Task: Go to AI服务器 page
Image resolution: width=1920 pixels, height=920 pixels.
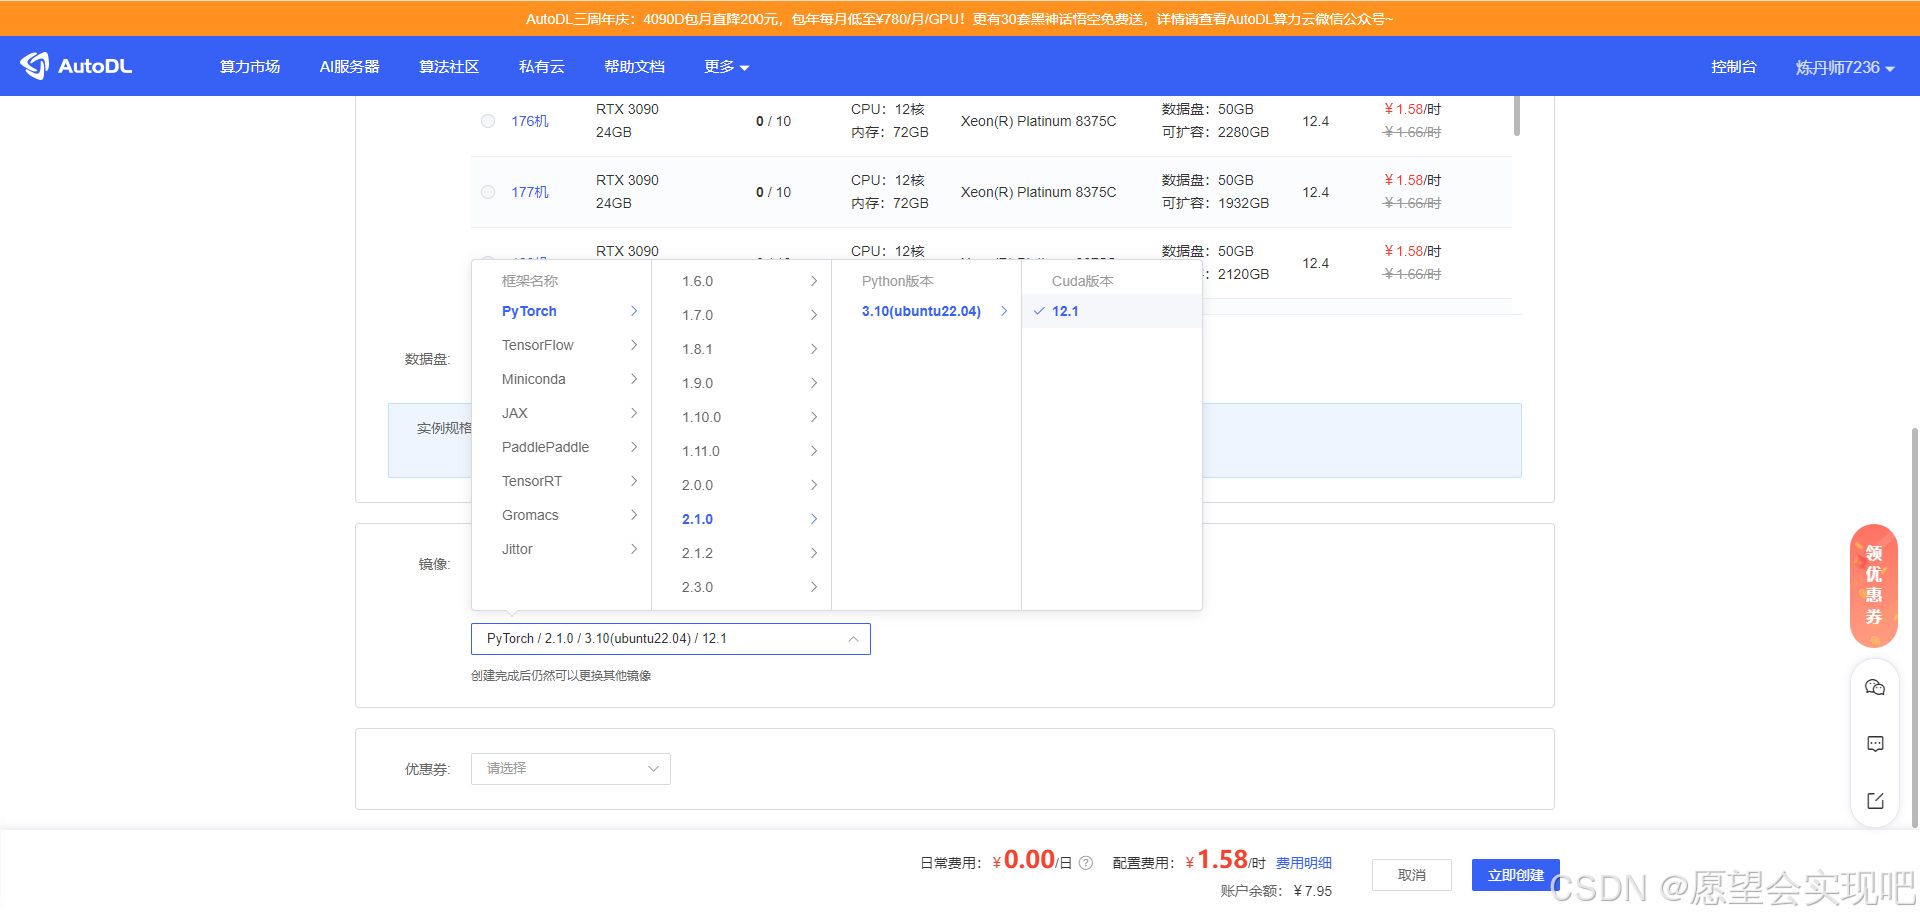Action: pyautogui.click(x=349, y=67)
